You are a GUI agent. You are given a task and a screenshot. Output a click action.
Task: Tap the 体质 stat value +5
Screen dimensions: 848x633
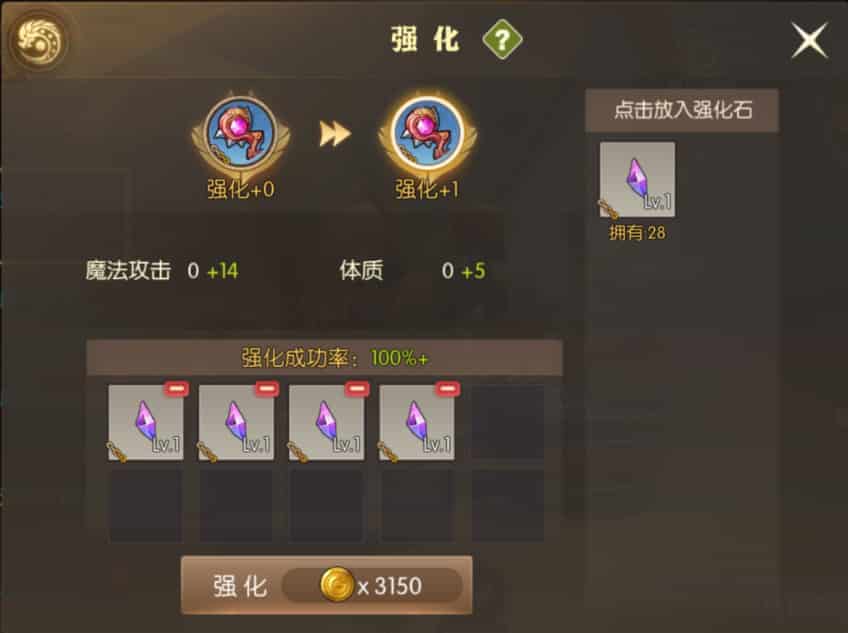(474, 271)
